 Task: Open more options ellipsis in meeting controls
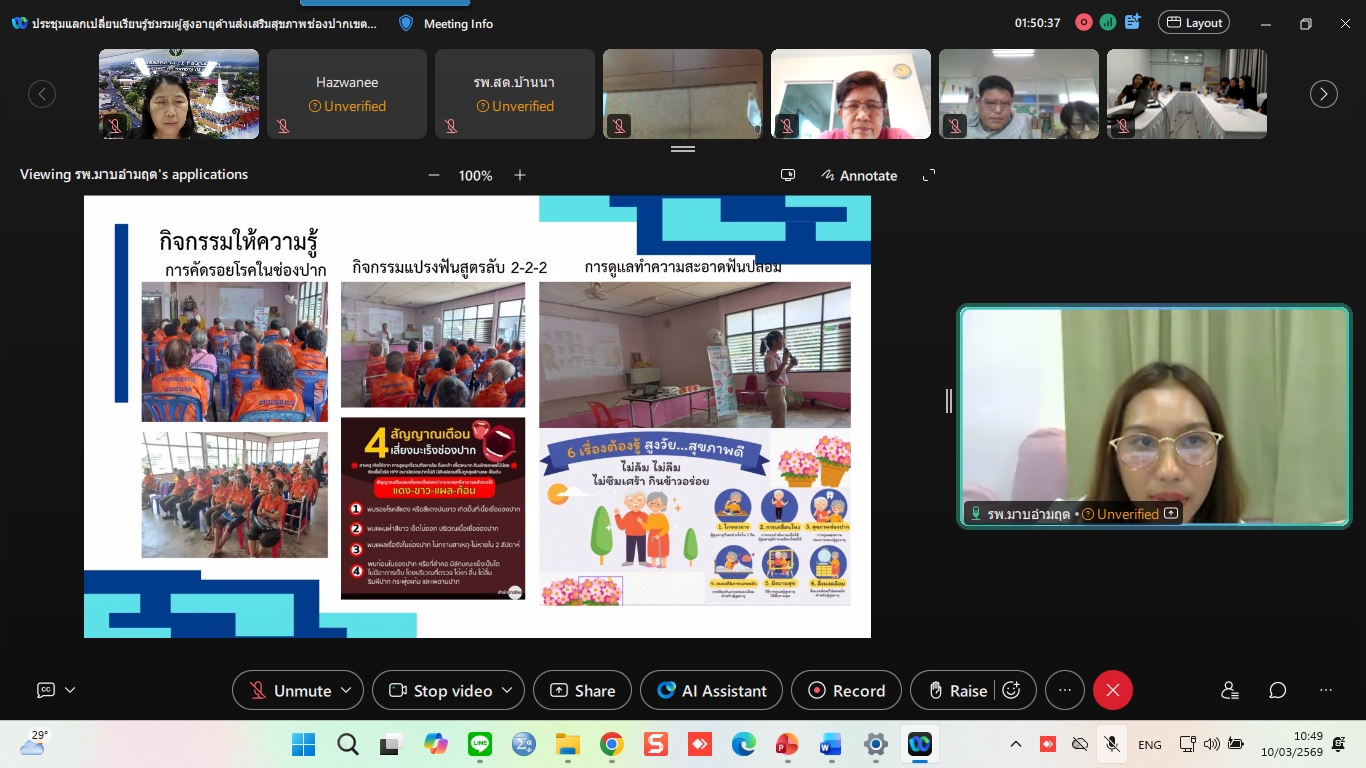(x=1065, y=690)
